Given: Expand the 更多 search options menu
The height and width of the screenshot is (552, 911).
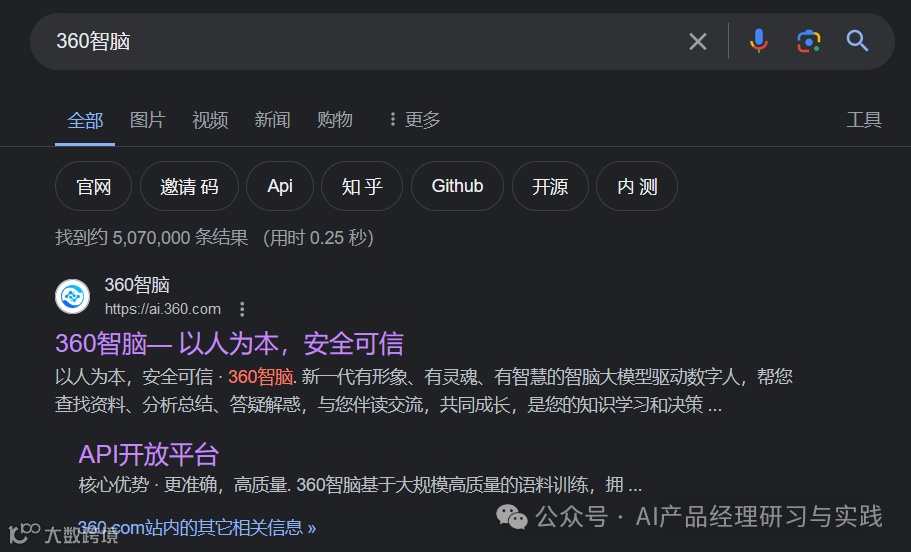Looking at the screenshot, I should click(415, 120).
